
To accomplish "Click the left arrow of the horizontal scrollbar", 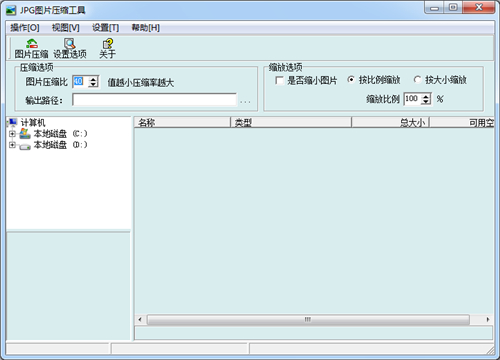I will (140, 320).
